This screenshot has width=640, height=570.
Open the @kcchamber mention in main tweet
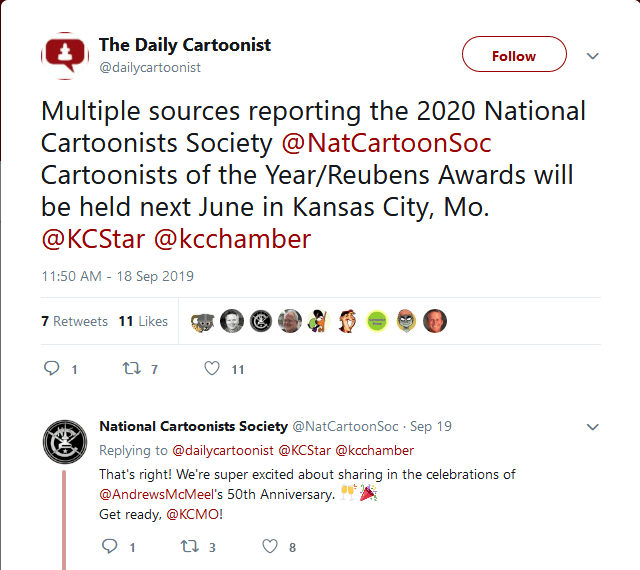point(232,239)
